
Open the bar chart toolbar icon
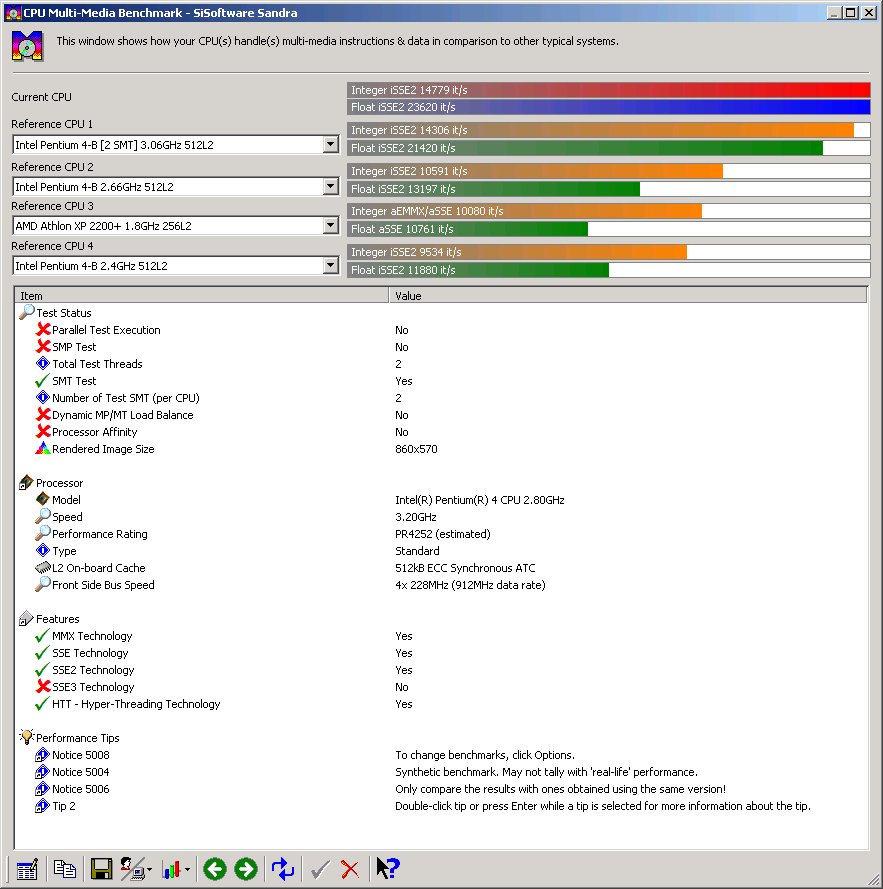pyautogui.click(x=171, y=869)
